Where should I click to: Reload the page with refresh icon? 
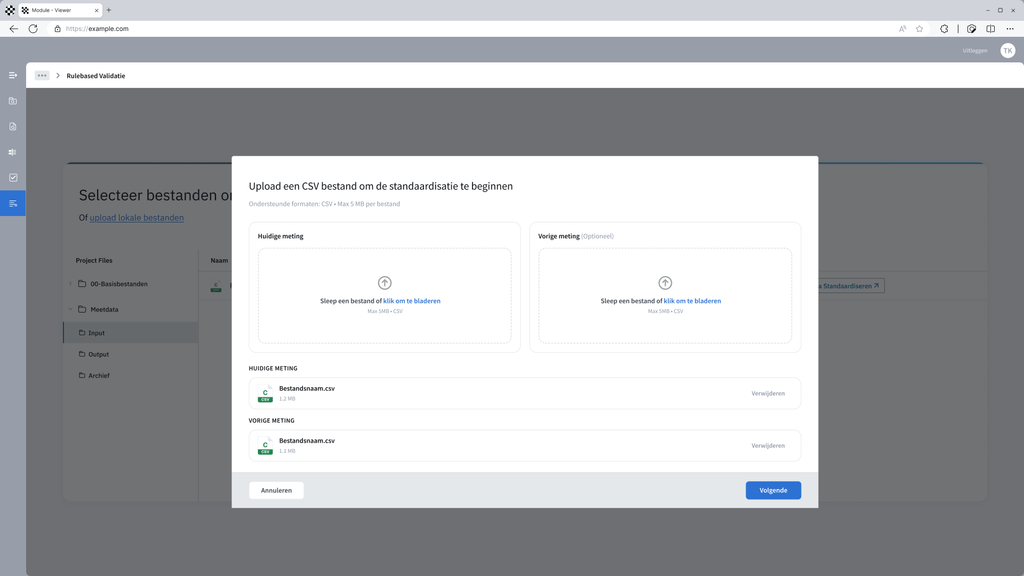pyautogui.click(x=33, y=29)
